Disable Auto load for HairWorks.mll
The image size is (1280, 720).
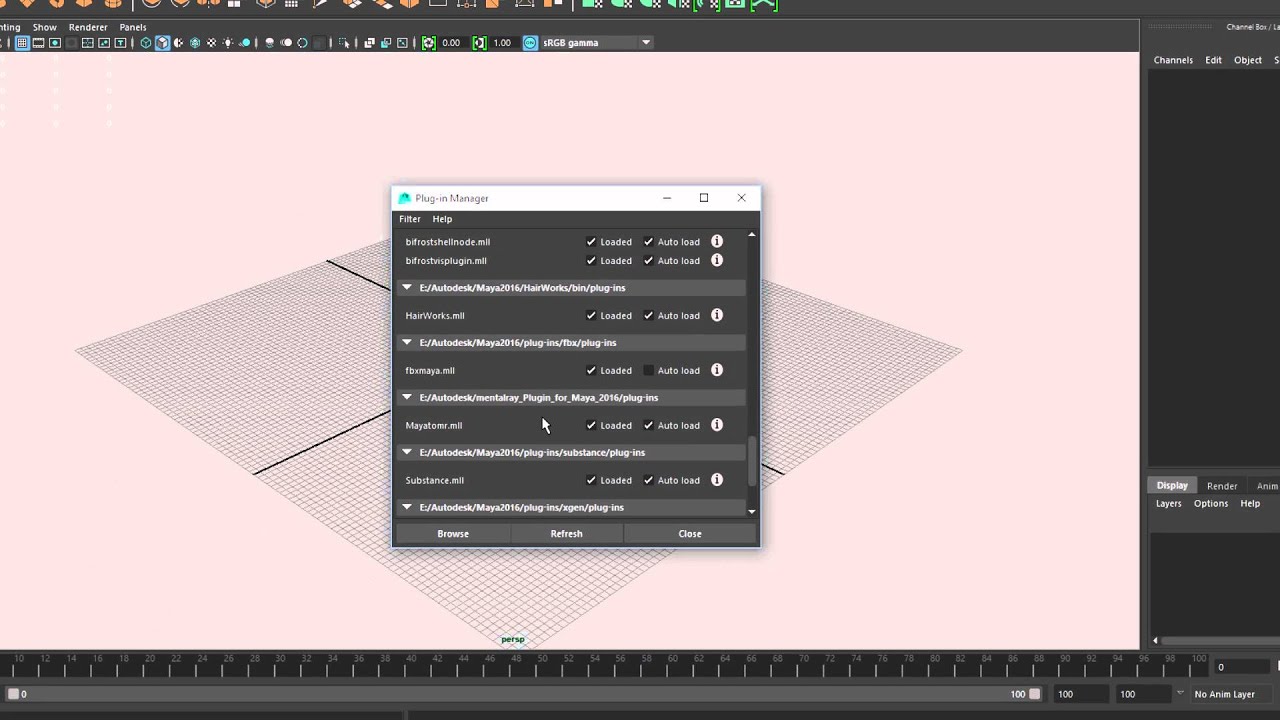648,315
